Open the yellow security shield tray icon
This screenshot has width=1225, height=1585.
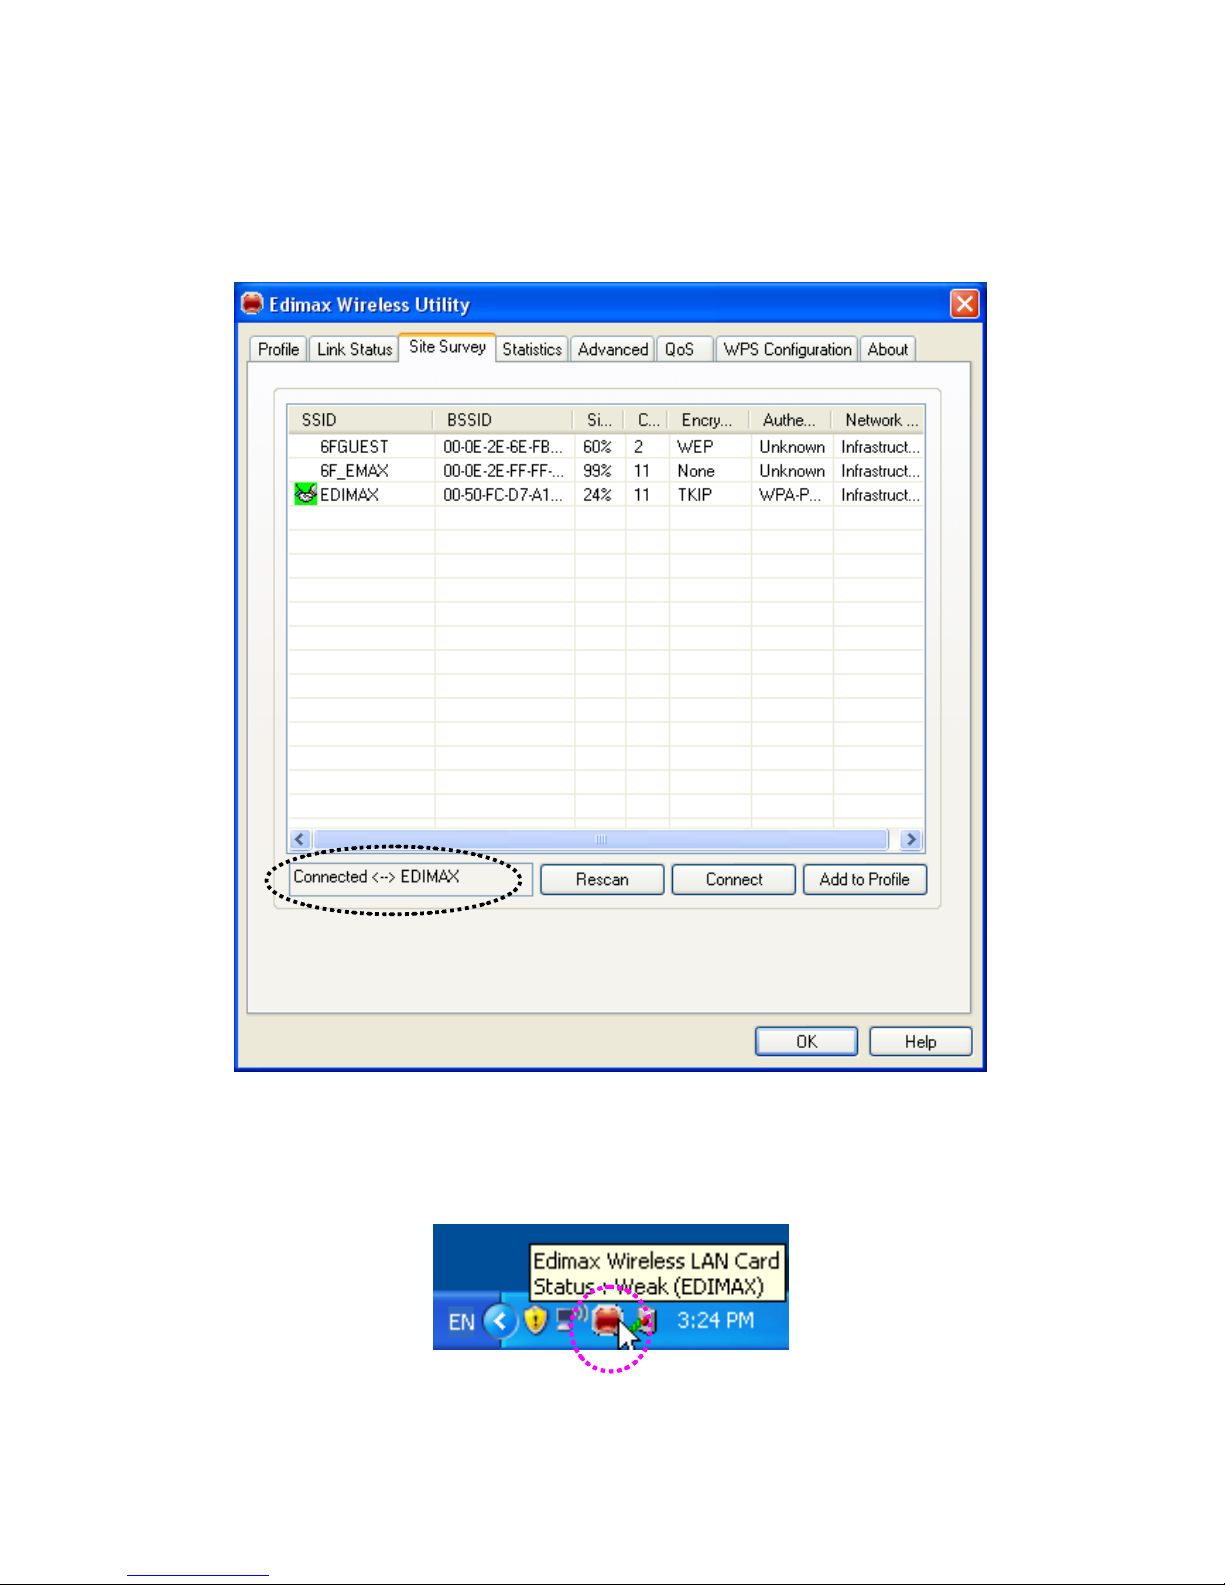(x=536, y=1321)
